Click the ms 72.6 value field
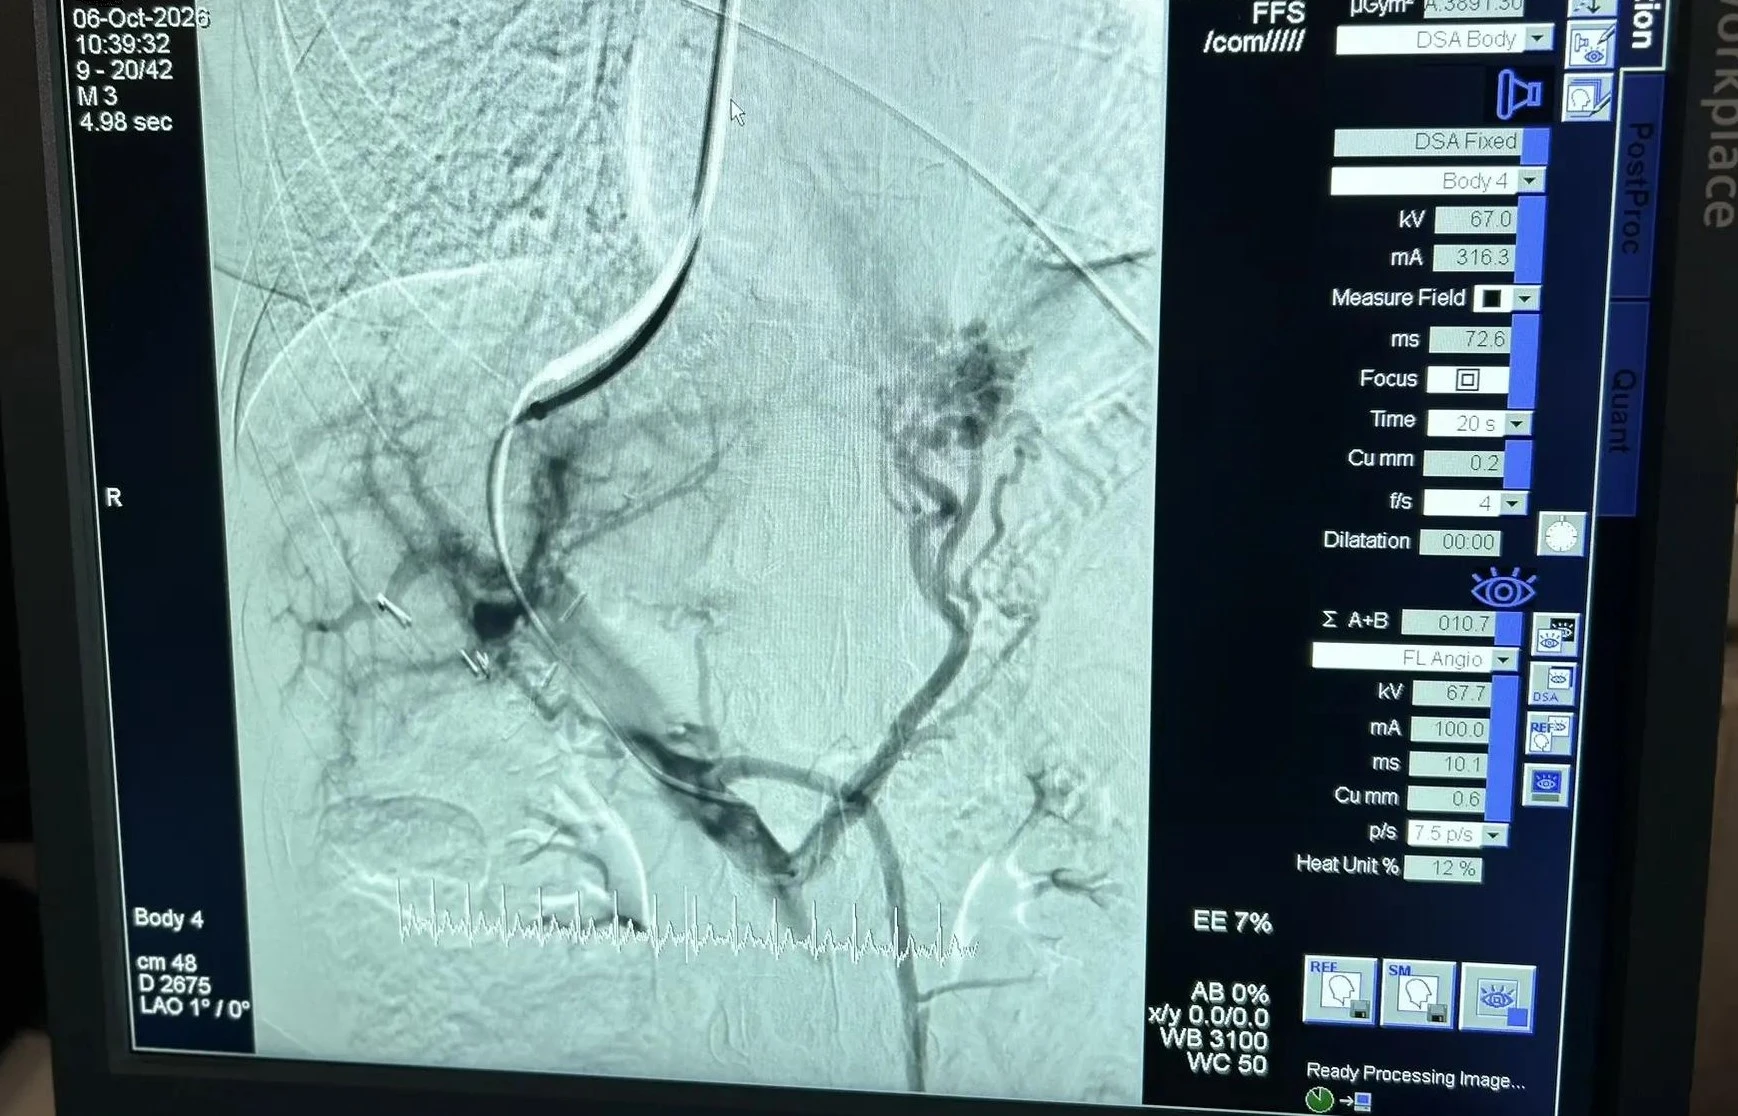 pos(1469,339)
